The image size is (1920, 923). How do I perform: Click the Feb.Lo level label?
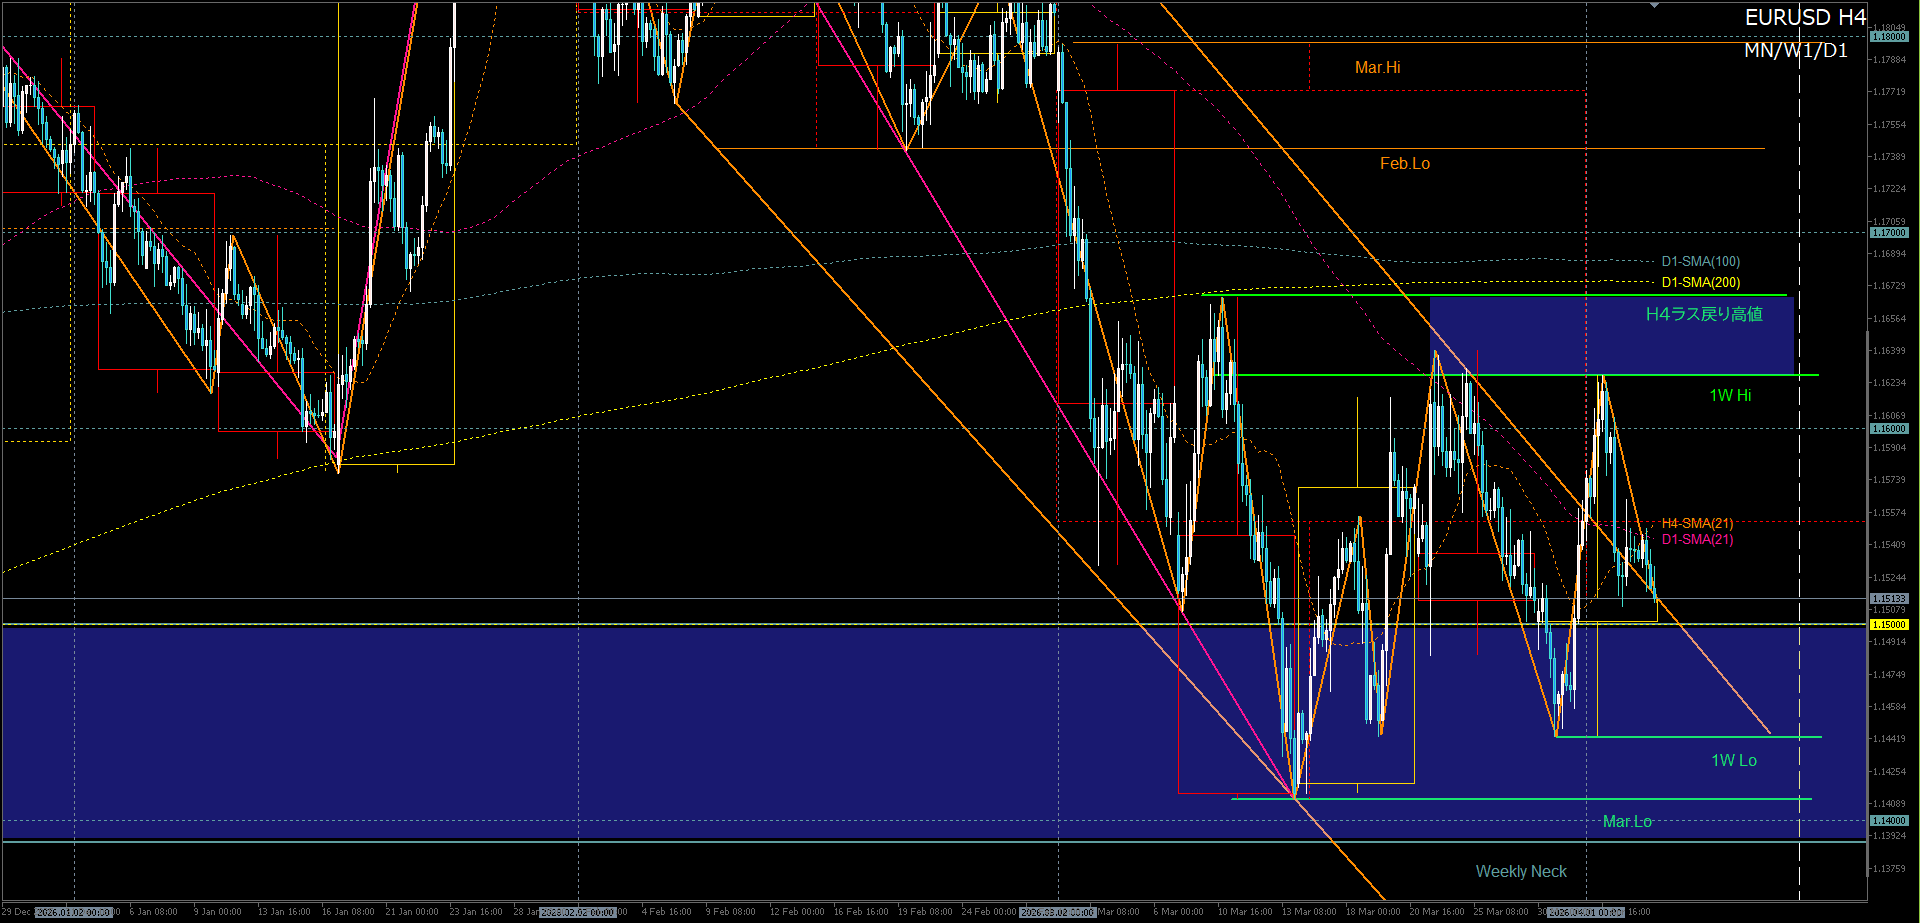[1404, 164]
